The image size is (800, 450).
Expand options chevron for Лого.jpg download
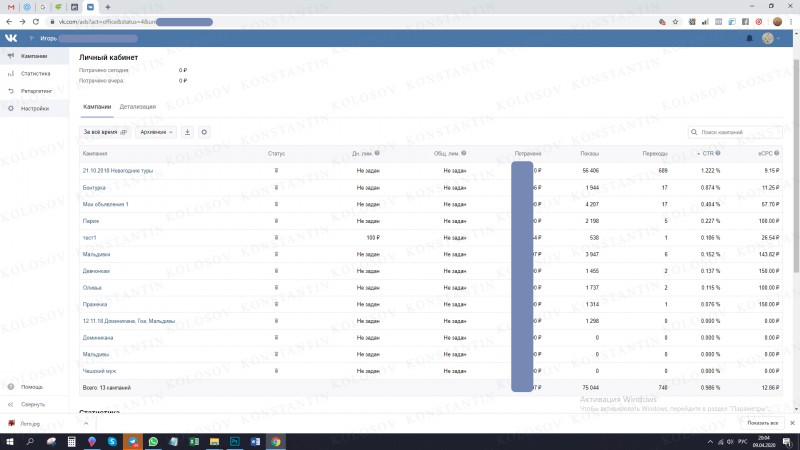[86, 423]
